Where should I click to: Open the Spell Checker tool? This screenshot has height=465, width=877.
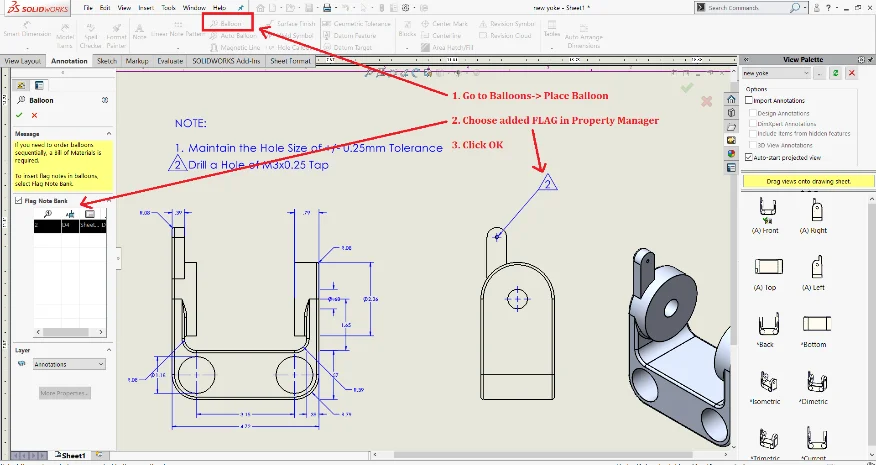click(90, 34)
